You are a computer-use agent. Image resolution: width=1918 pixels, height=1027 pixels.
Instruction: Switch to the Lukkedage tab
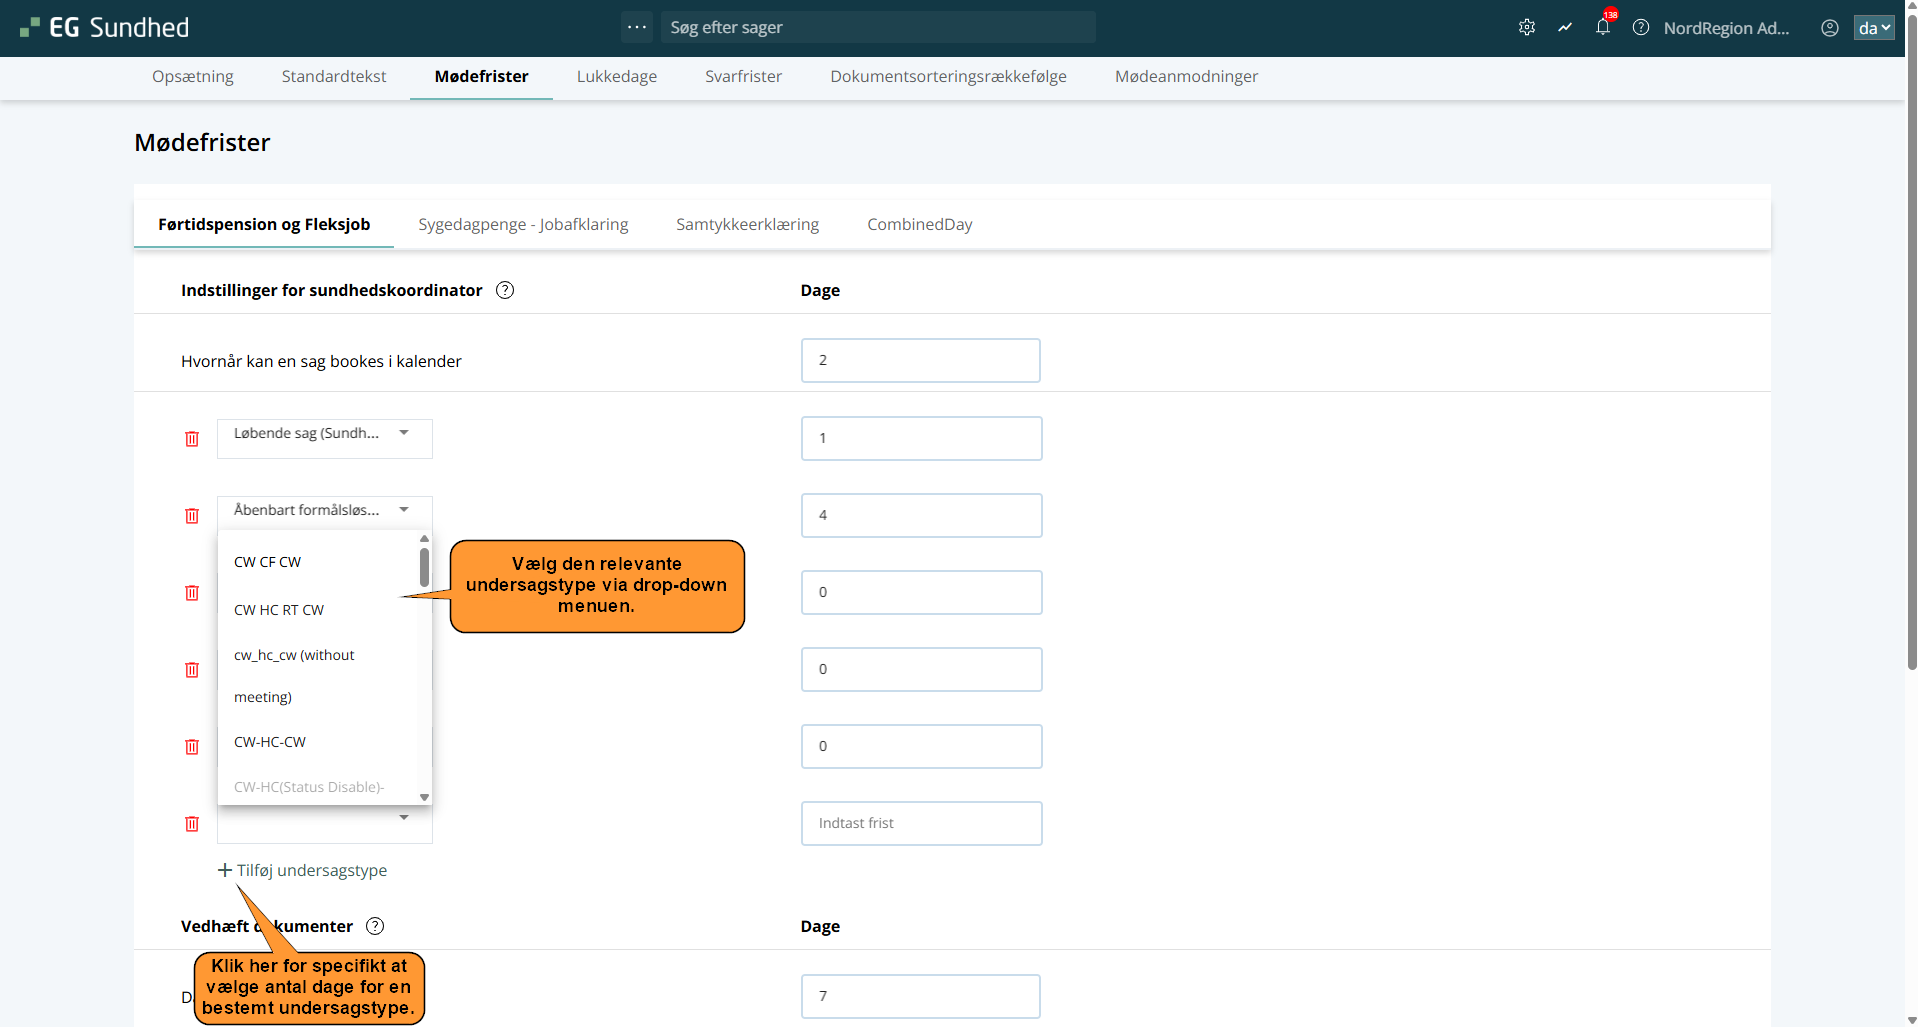coord(616,77)
